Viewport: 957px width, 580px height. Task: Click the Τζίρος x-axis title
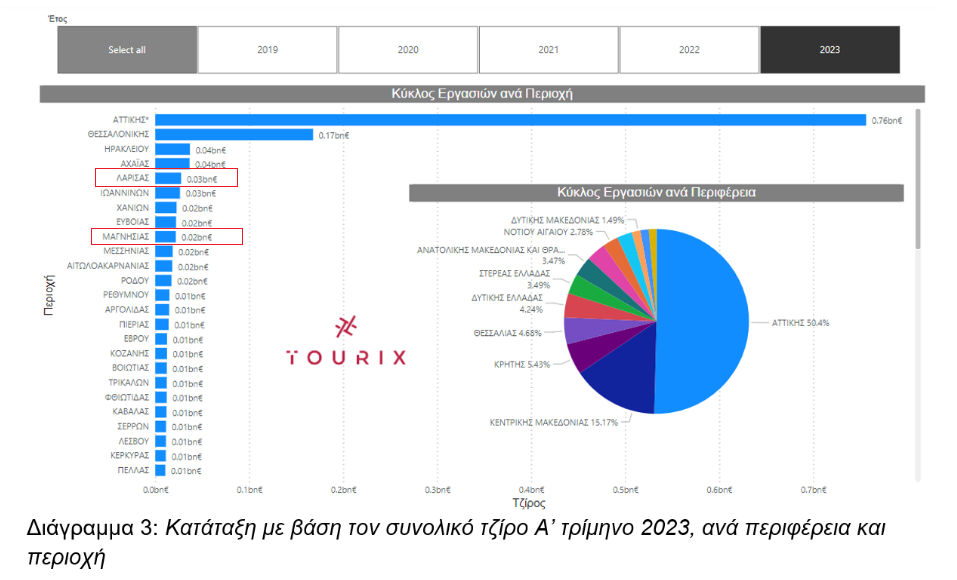coord(531,503)
